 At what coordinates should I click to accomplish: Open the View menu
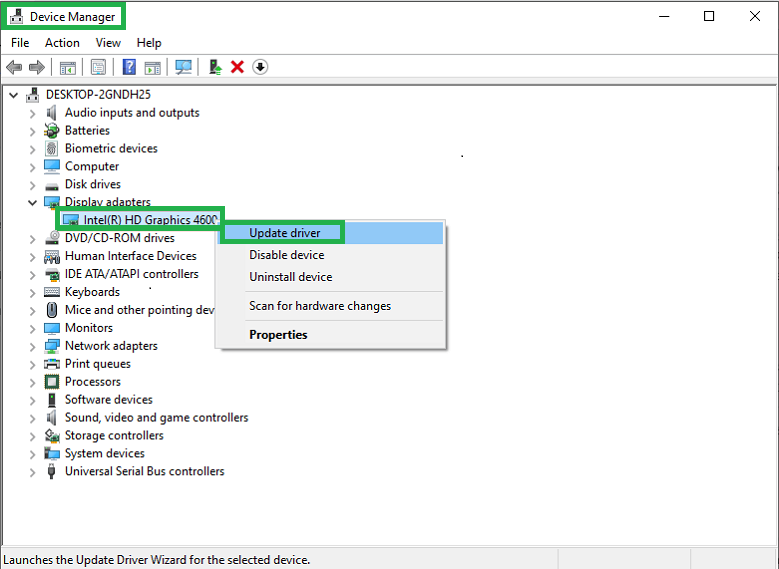[x=108, y=43]
